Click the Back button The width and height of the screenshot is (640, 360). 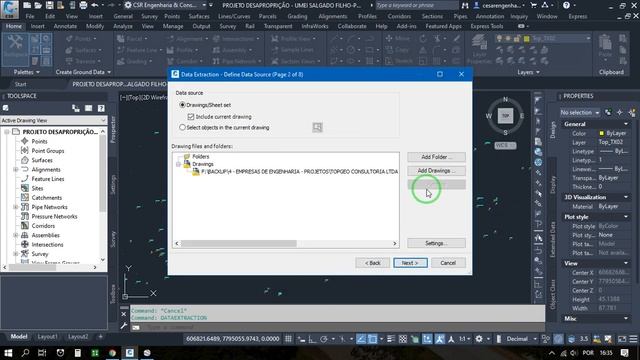pyautogui.click(x=372, y=263)
